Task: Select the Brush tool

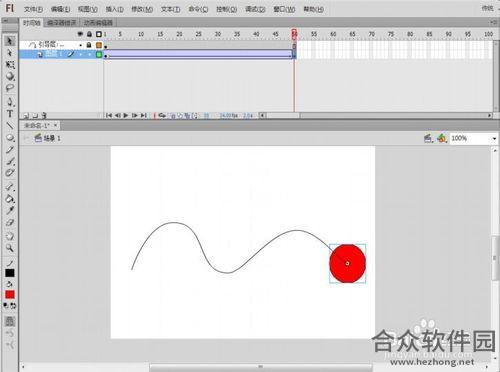Action: (x=10, y=161)
